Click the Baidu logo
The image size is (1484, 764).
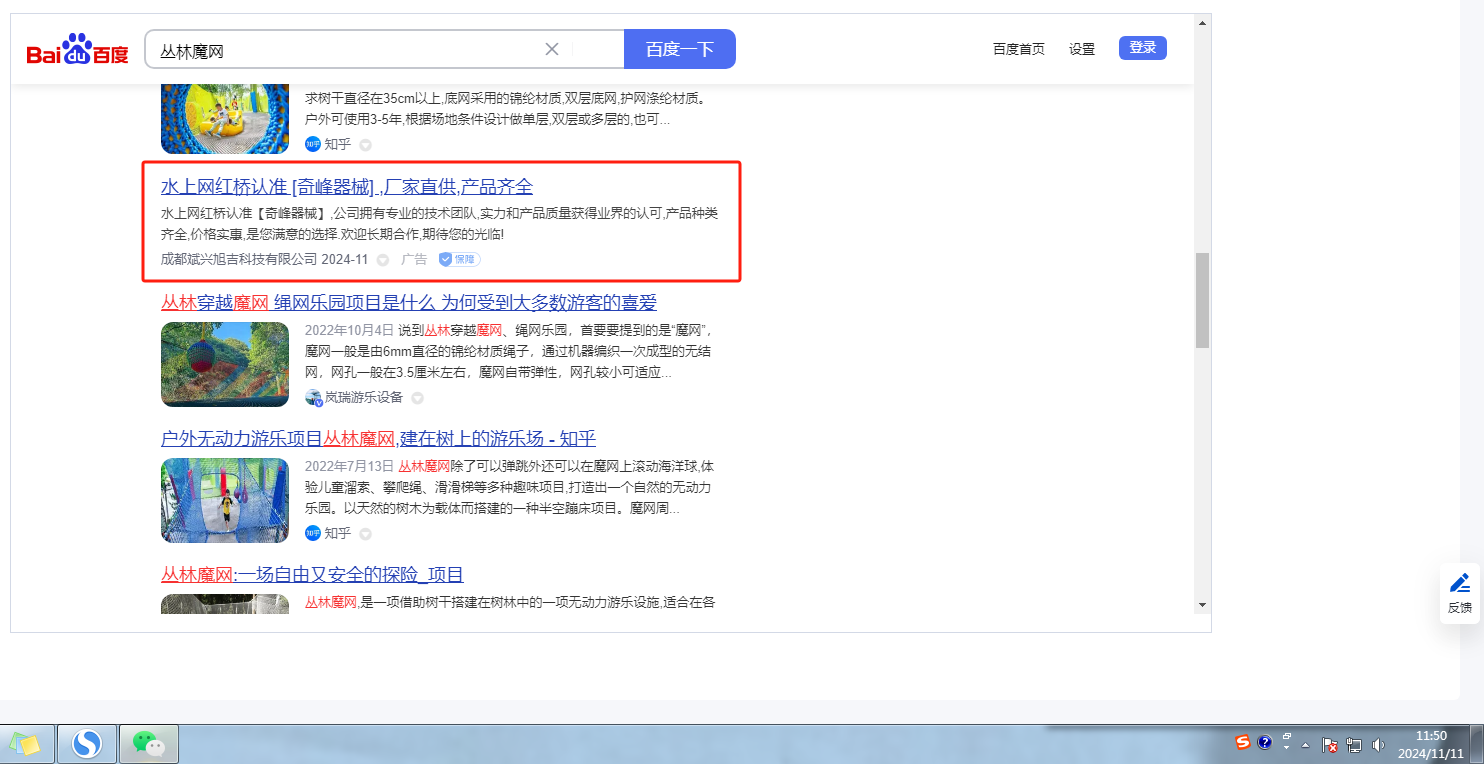(x=77, y=50)
